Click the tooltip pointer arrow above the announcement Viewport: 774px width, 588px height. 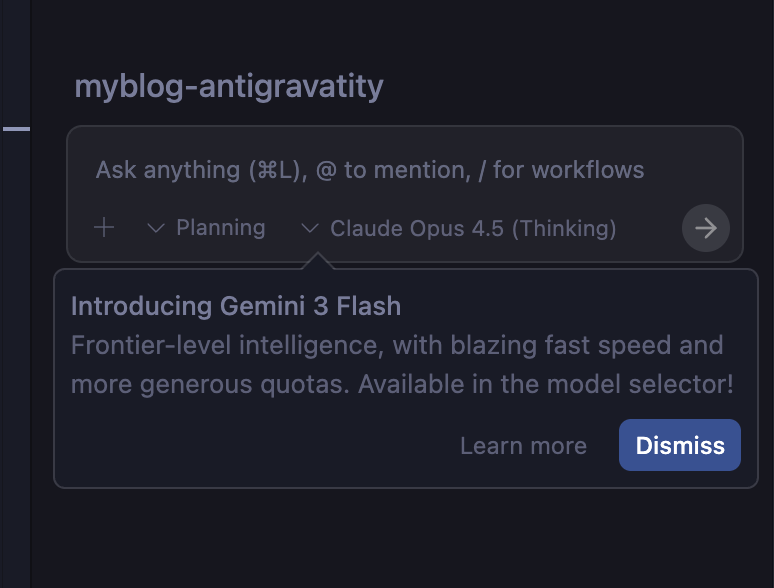pyautogui.click(x=317, y=262)
